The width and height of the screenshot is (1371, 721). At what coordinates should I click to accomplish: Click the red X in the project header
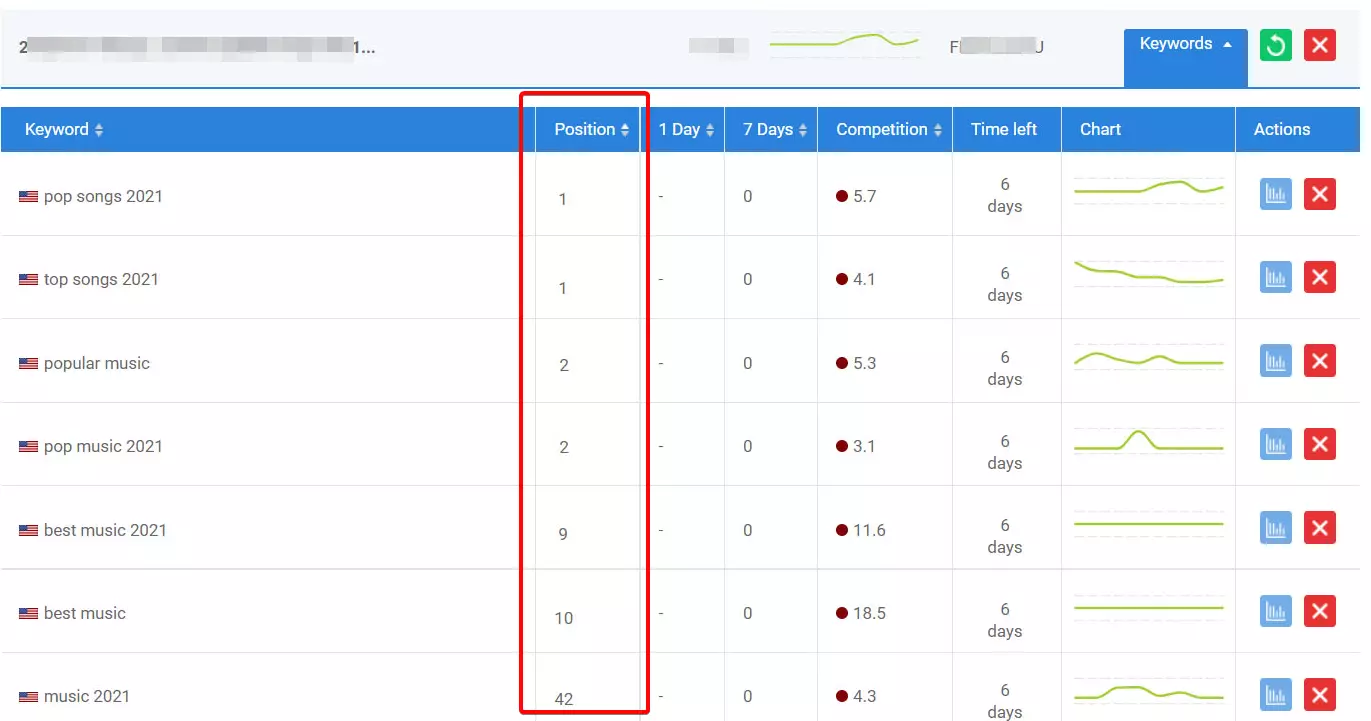(x=1320, y=45)
